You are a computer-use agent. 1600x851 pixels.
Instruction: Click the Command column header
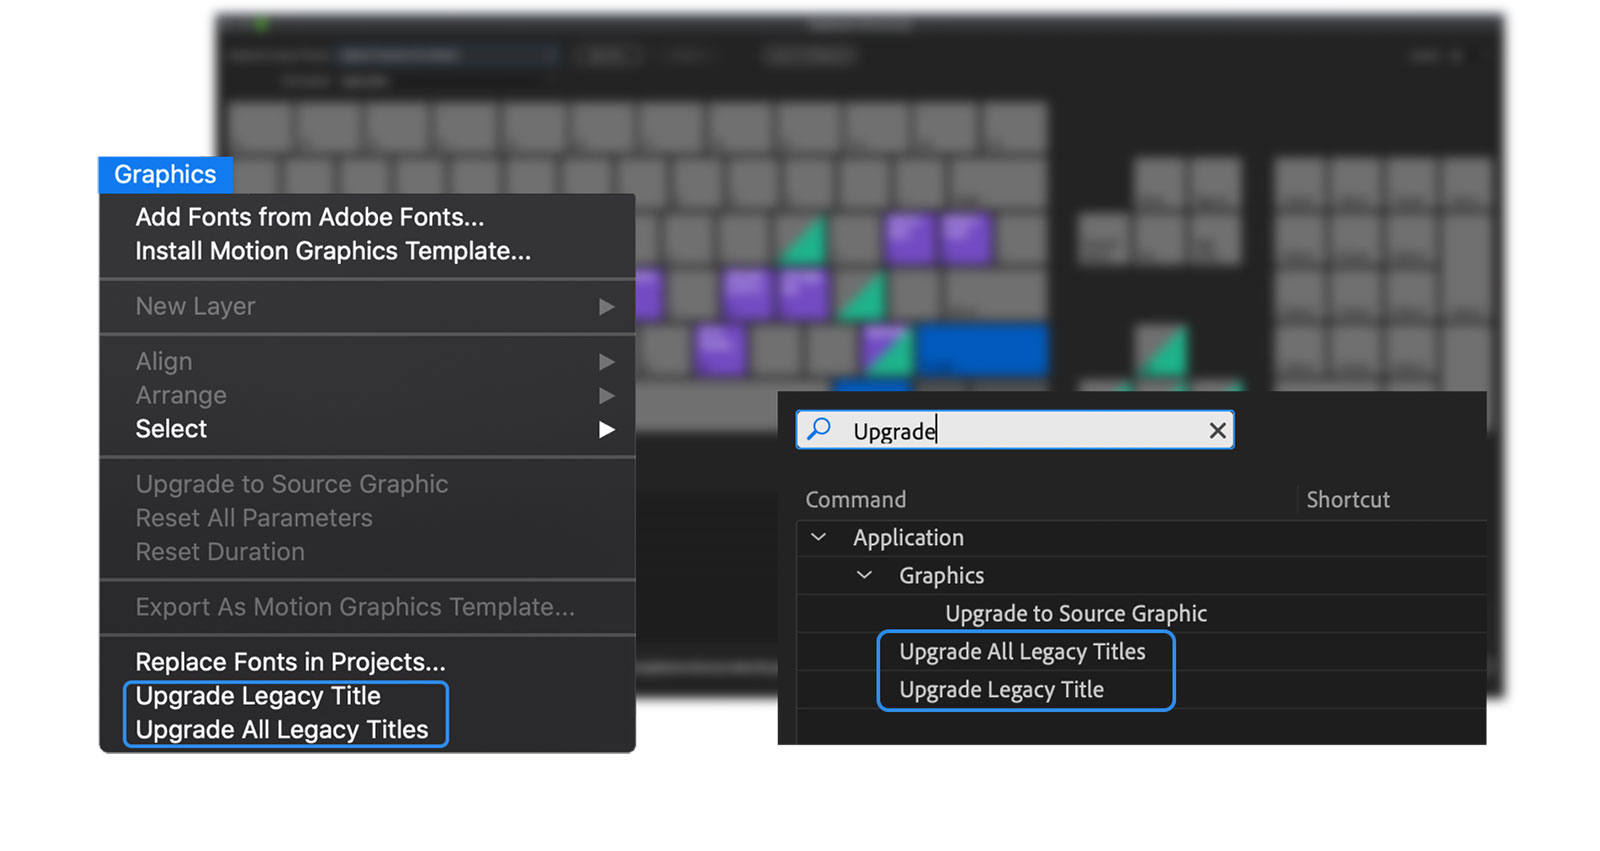tap(856, 500)
